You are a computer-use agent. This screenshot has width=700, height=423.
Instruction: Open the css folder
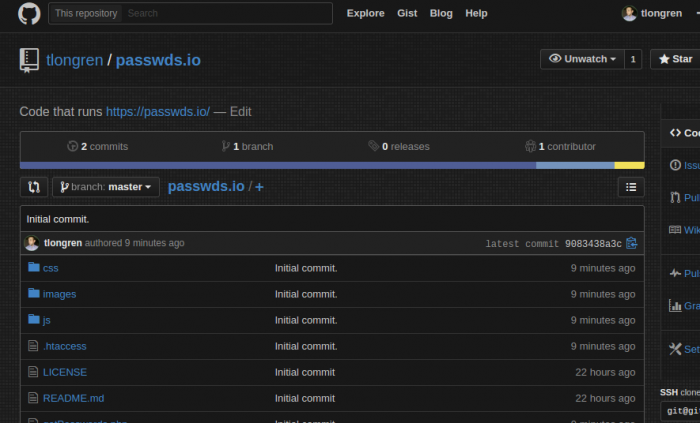(50, 268)
